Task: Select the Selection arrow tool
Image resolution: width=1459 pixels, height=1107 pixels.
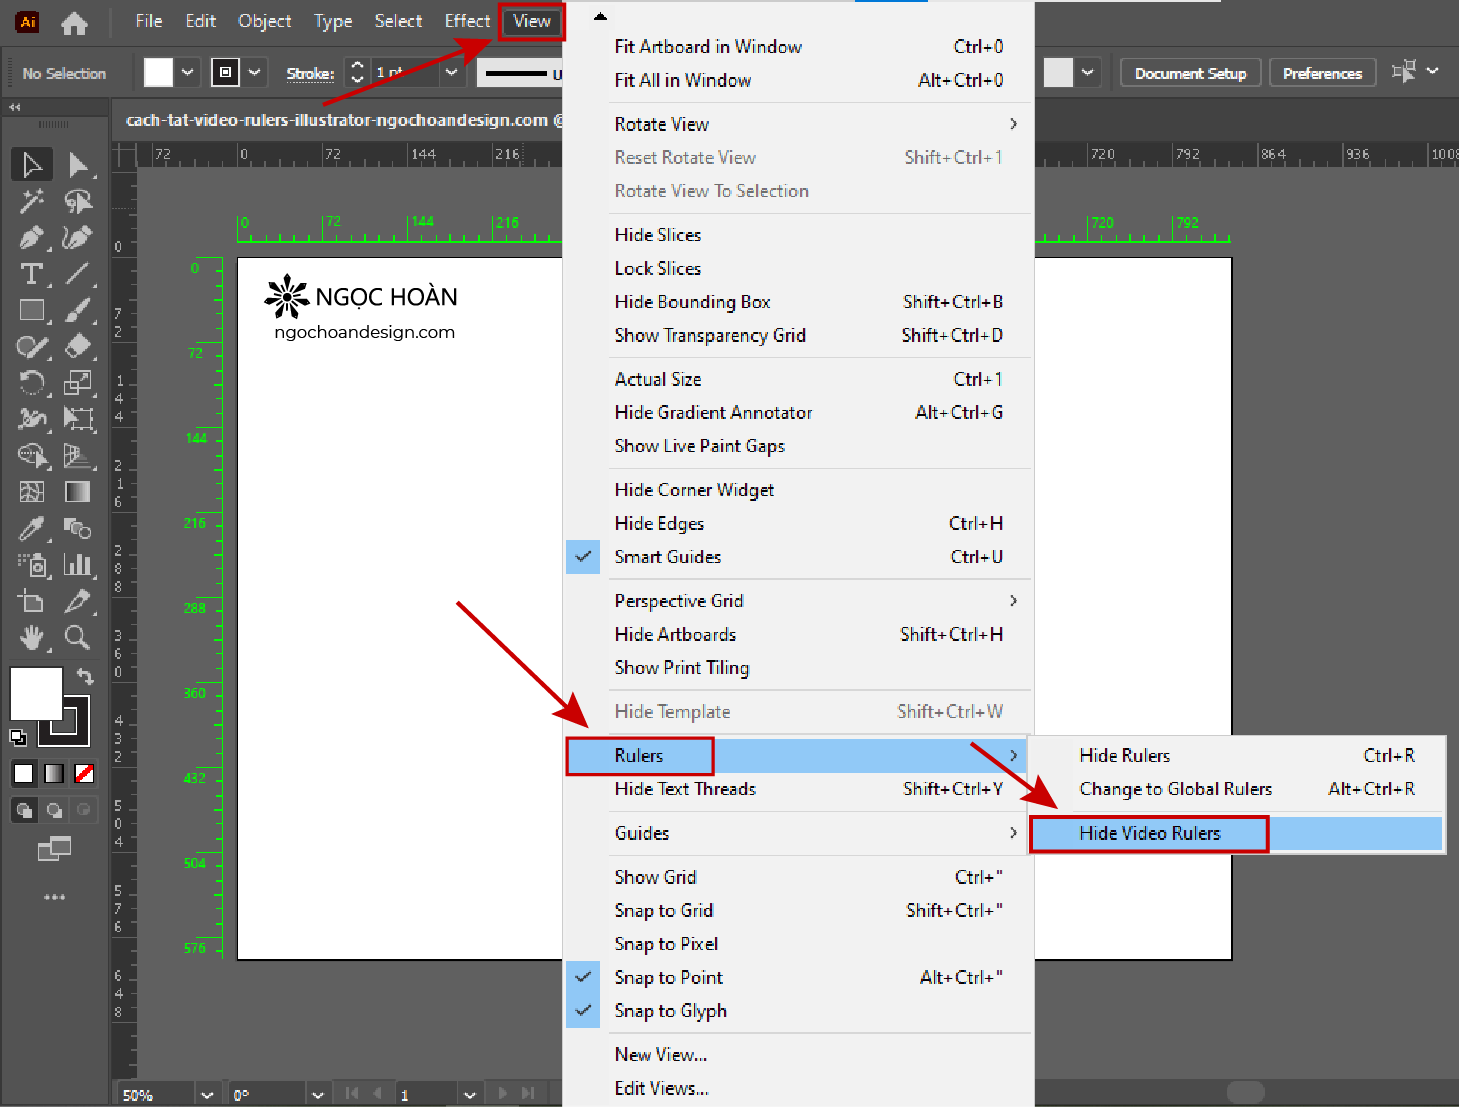Action: point(32,165)
